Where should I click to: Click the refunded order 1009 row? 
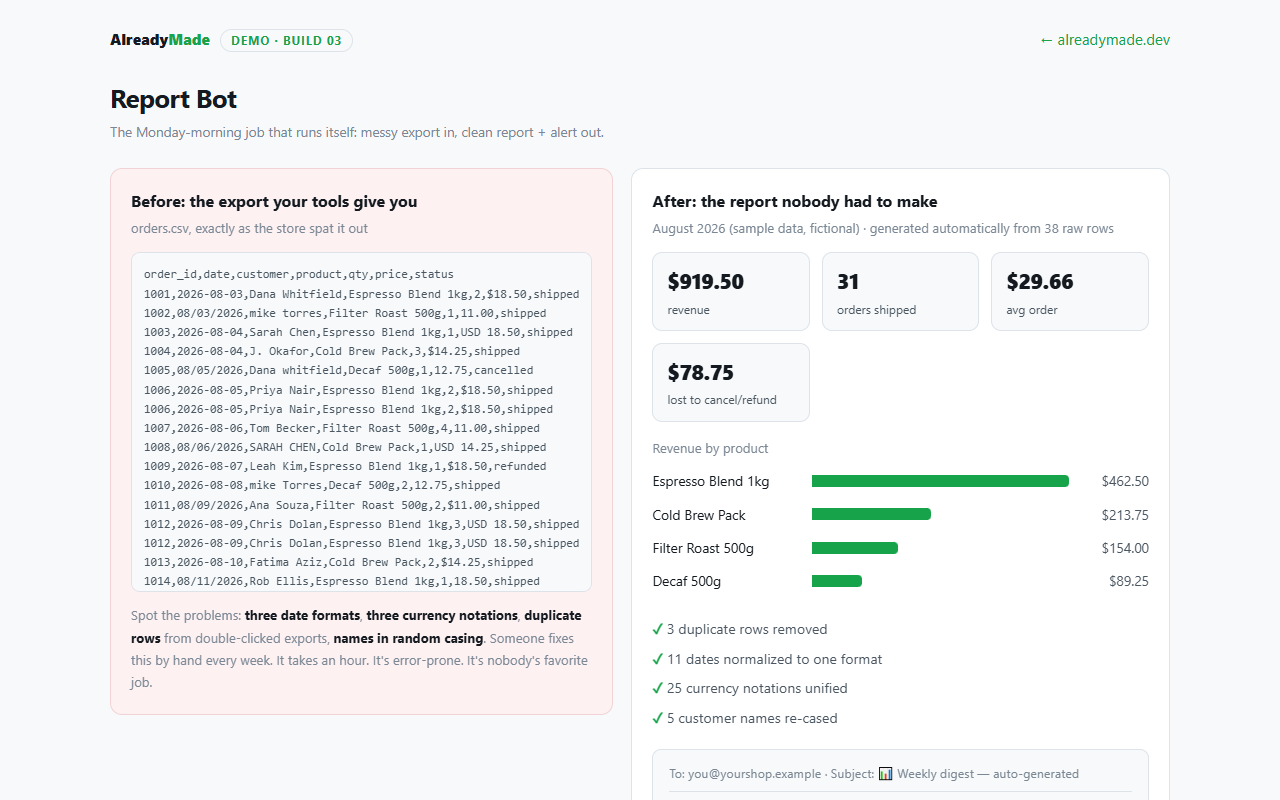345,466
